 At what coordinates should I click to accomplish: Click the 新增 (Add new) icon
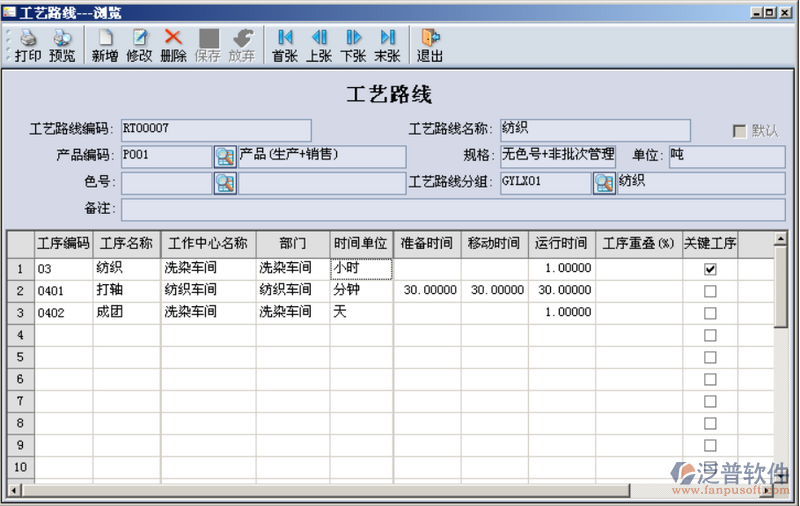[x=105, y=46]
